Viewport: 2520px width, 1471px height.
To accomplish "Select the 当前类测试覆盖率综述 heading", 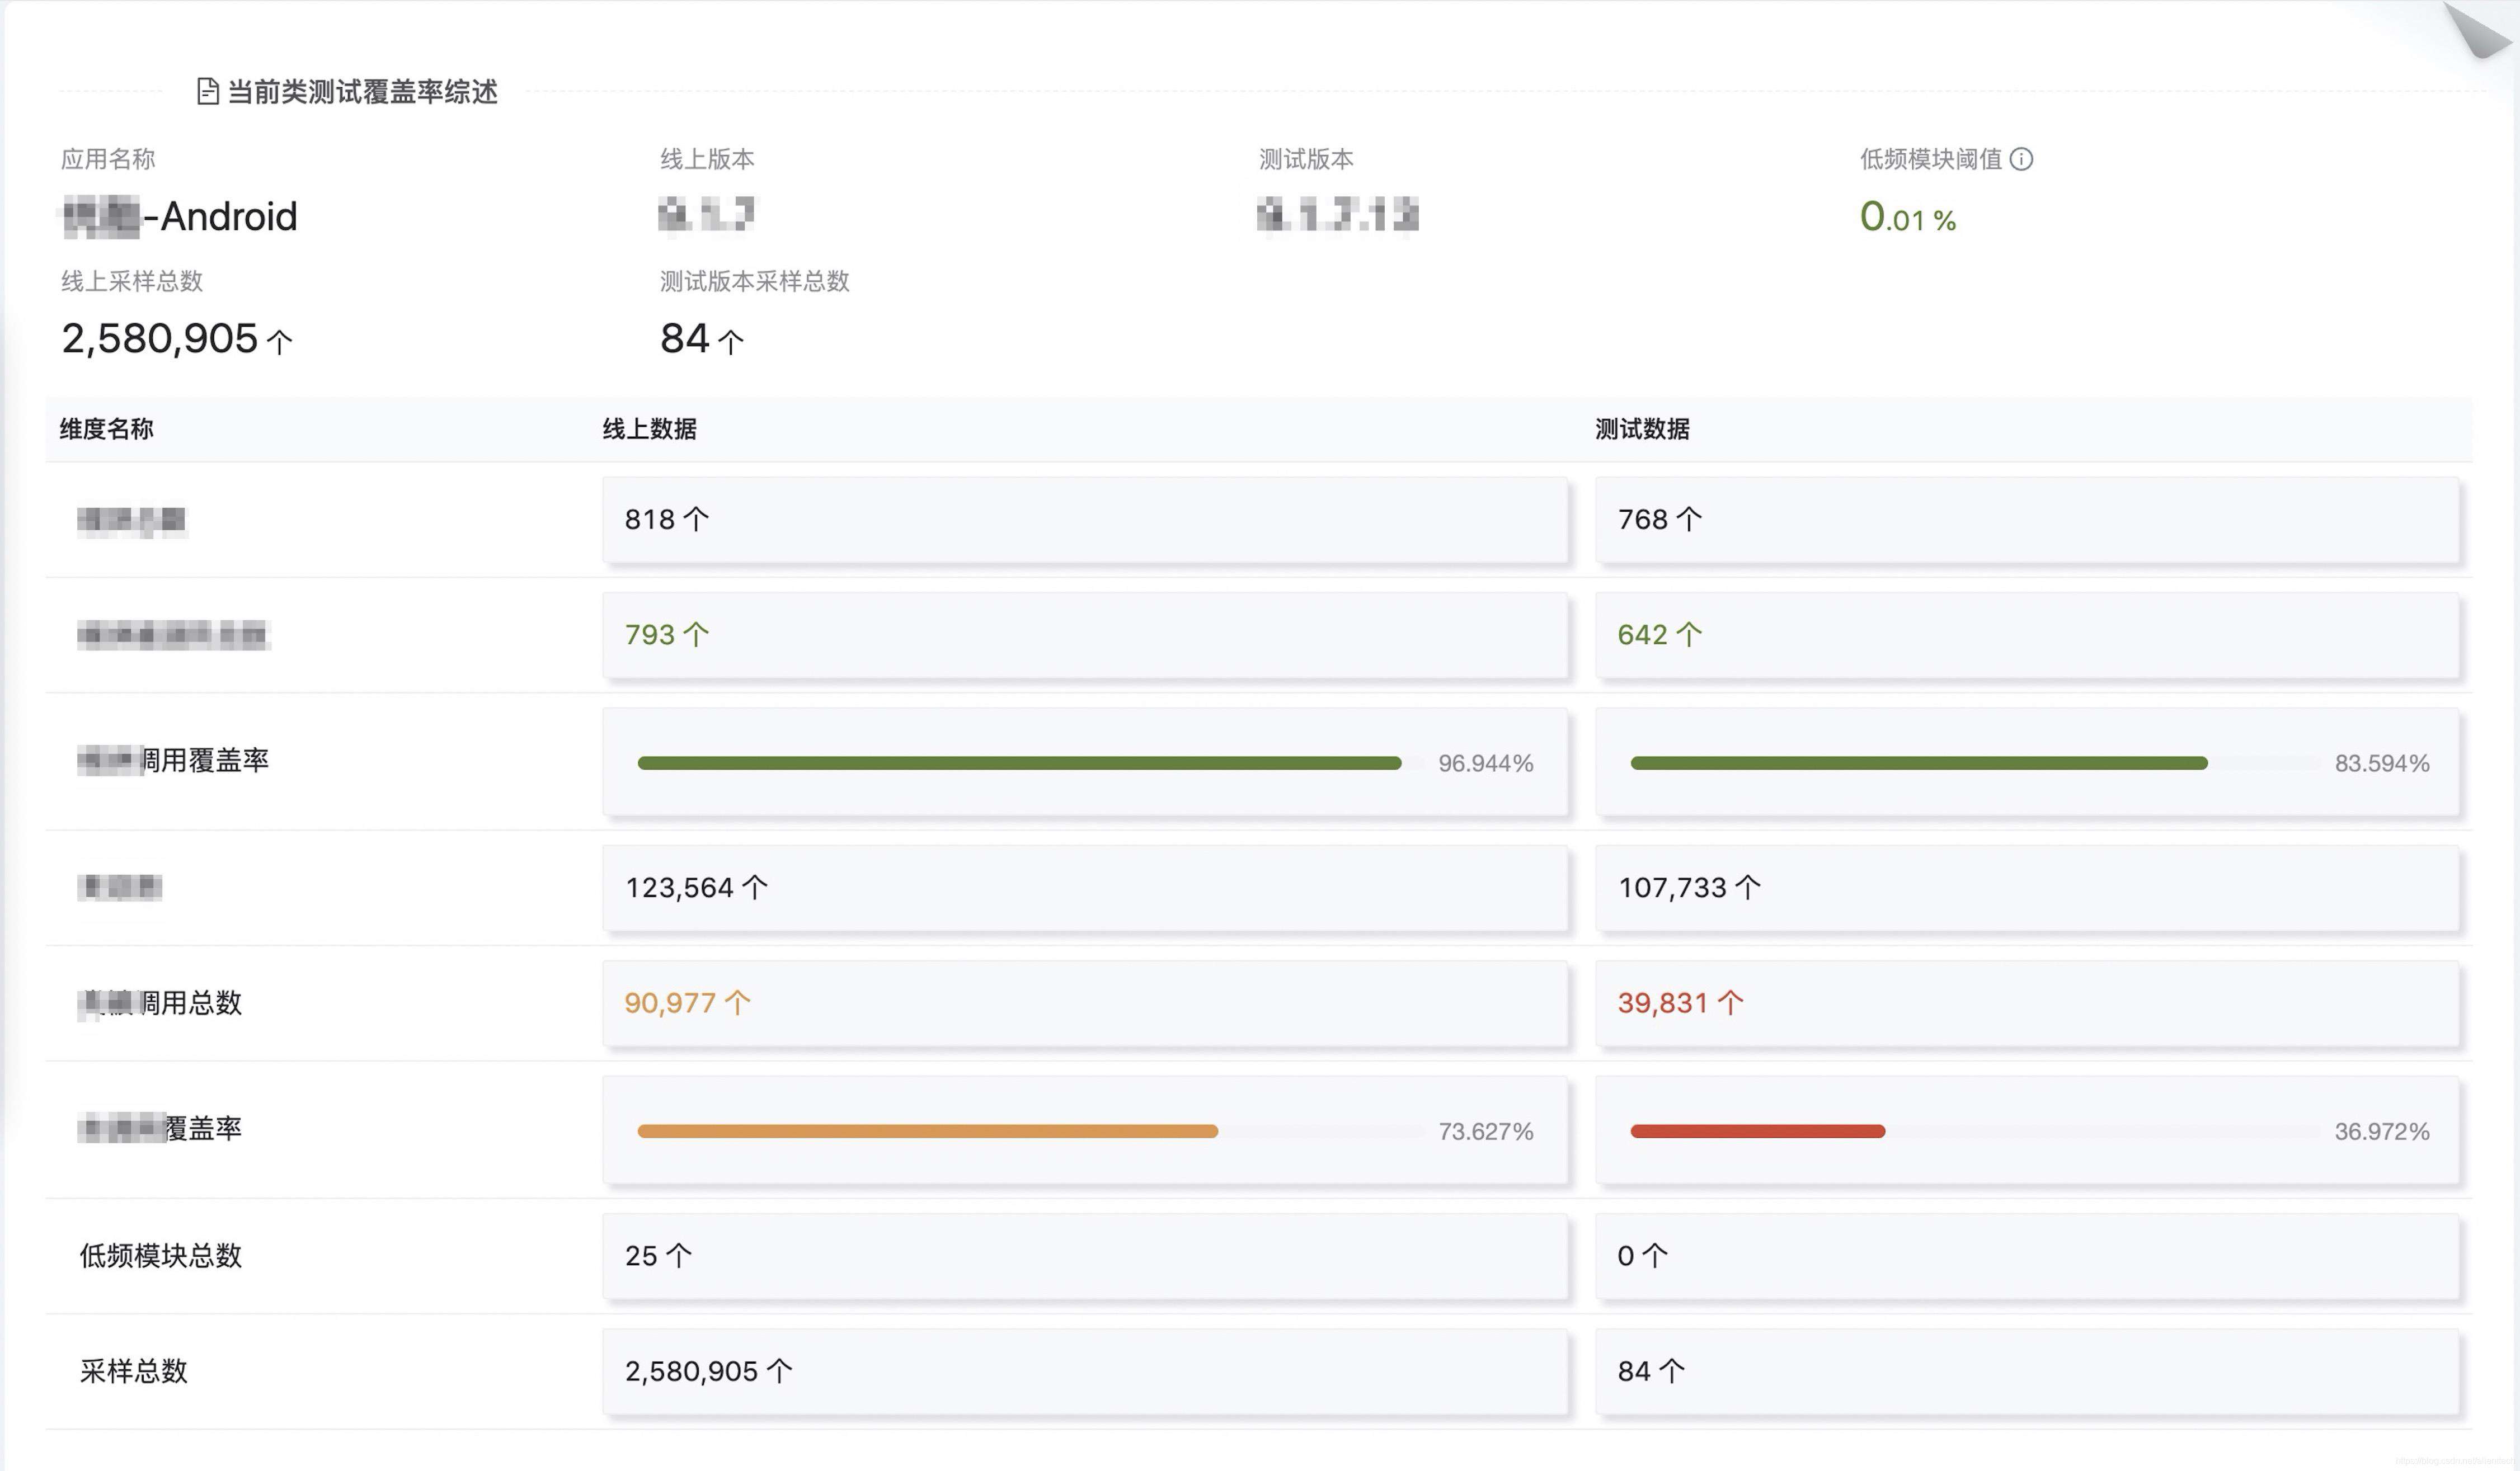I will [x=362, y=92].
